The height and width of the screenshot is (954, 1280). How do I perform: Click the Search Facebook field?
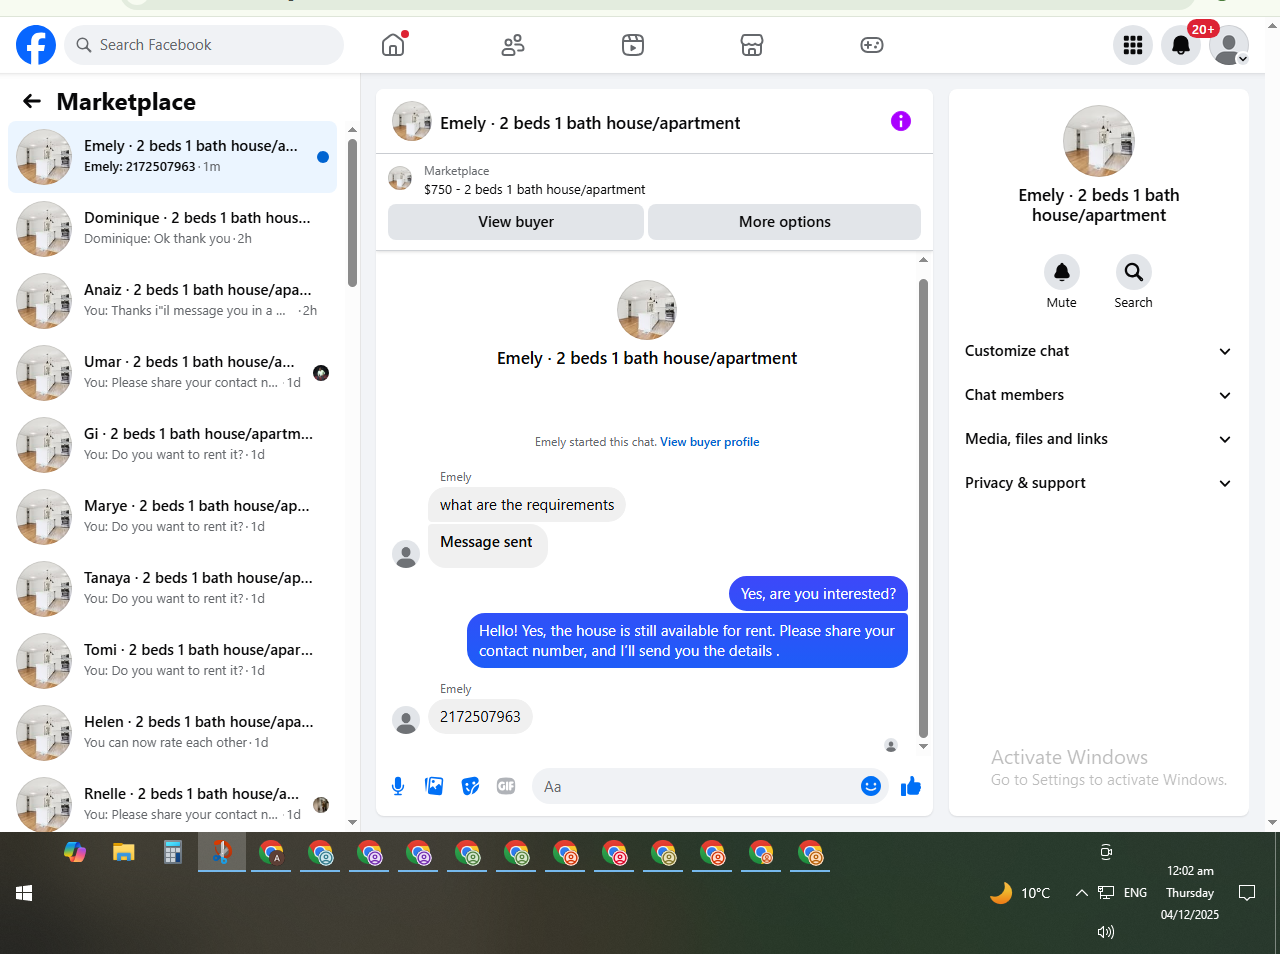204,45
